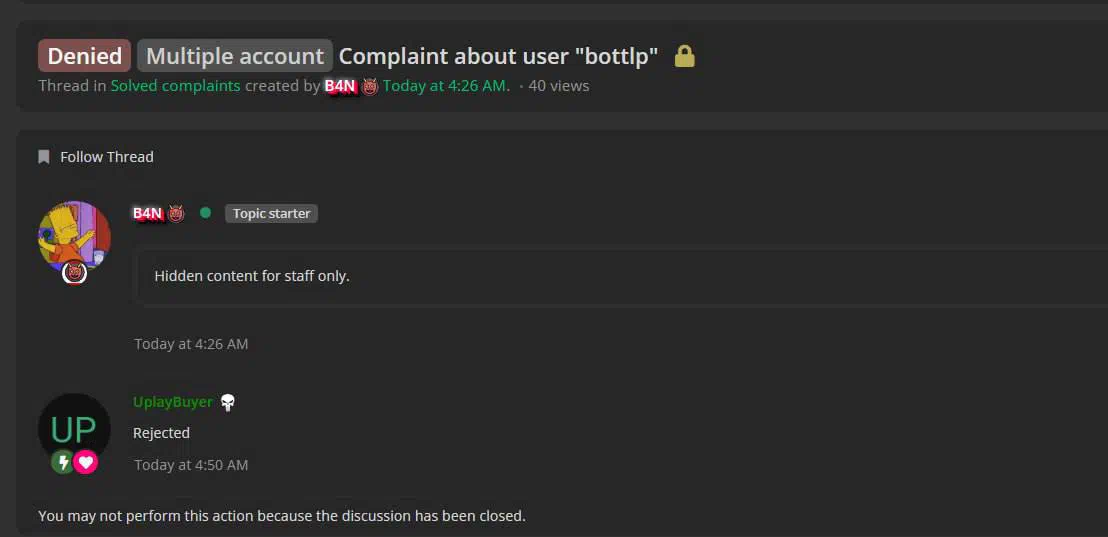This screenshot has width=1108, height=537.
Task: Click the devil badge on Bart Simpson avatar
Action: [x=74, y=272]
